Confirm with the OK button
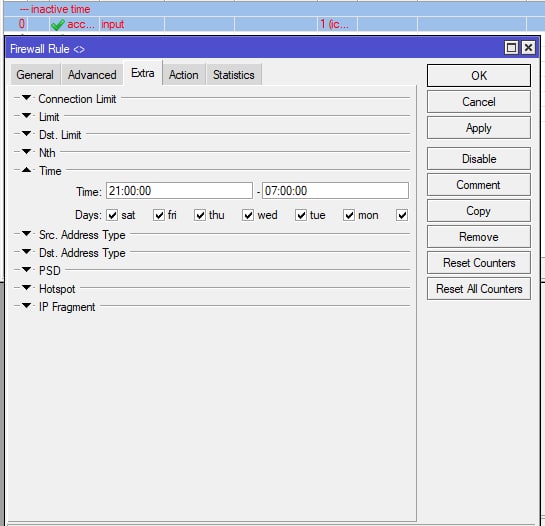 [x=479, y=75]
